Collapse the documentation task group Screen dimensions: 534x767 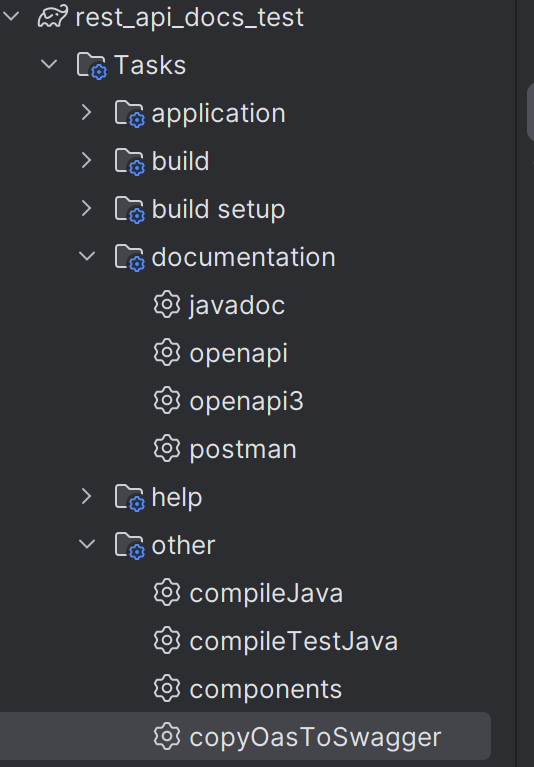click(x=87, y=256)
